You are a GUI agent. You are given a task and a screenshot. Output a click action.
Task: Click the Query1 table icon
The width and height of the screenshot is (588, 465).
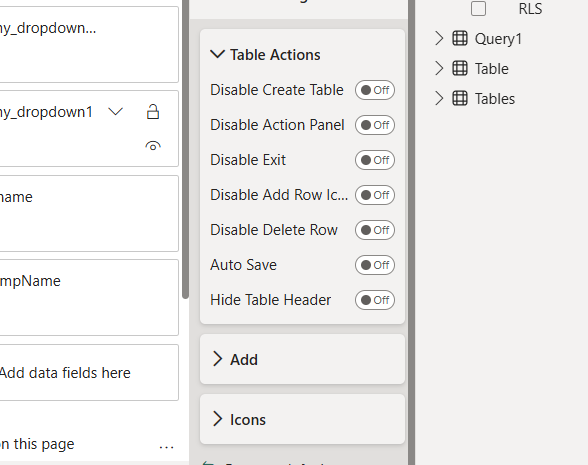[460, 38]
